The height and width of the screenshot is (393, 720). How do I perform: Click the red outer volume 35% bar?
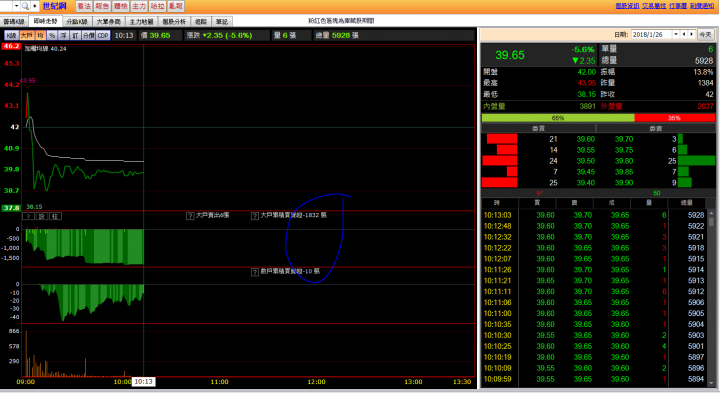(675, 118)
